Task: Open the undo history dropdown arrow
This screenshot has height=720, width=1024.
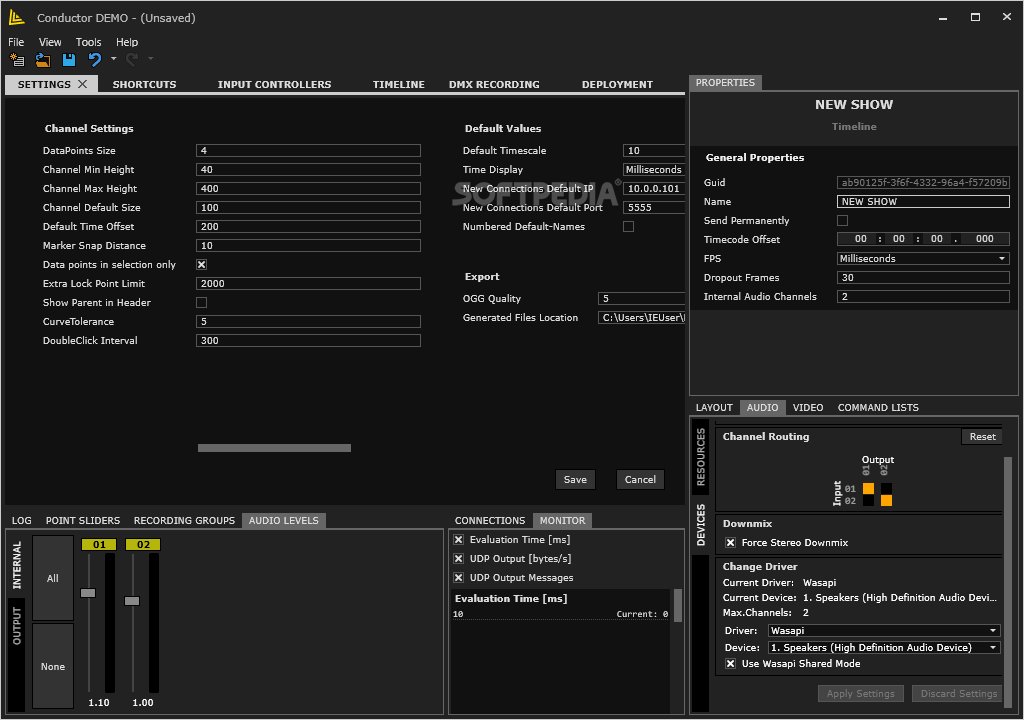Action: pyautogui.click(x=113, y=59)
